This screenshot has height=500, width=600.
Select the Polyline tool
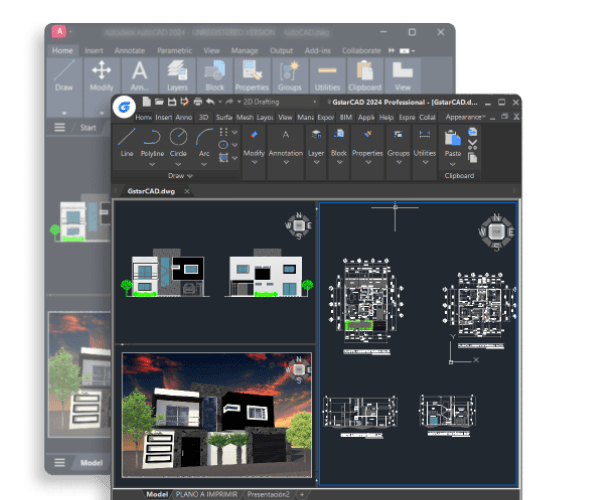tap(152, 143)
